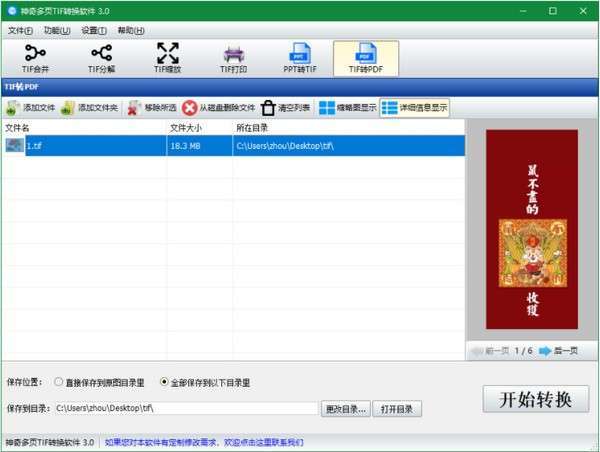Click the 更改目录 button
600x452 pixels.
click(x=346, y=409)
